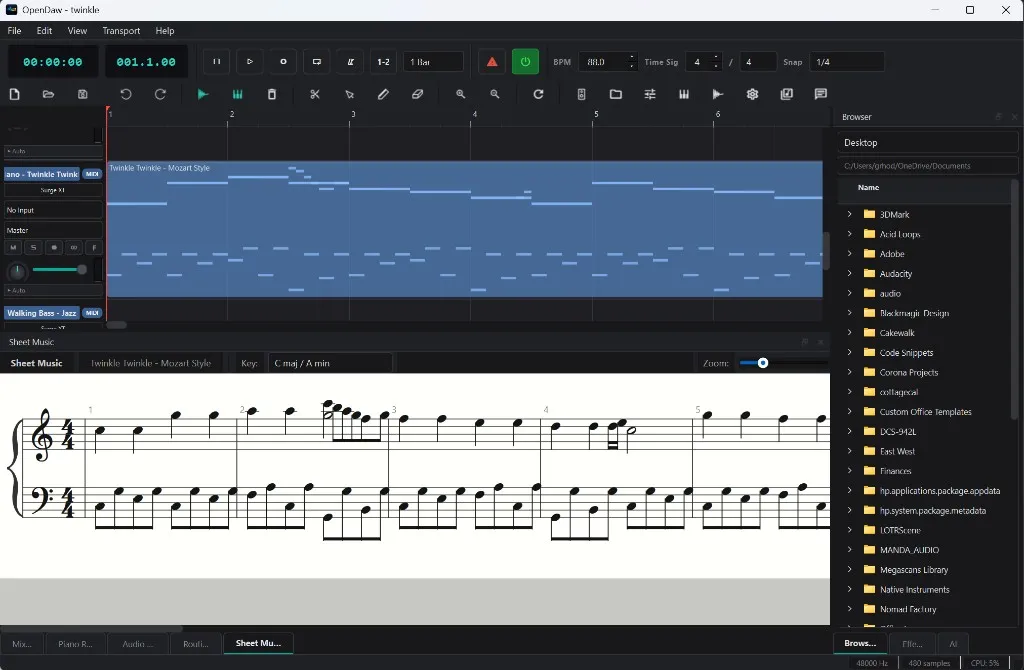This screenshot has height=670, width=1024.
Task: Open the Help menu
Action: 165,31
